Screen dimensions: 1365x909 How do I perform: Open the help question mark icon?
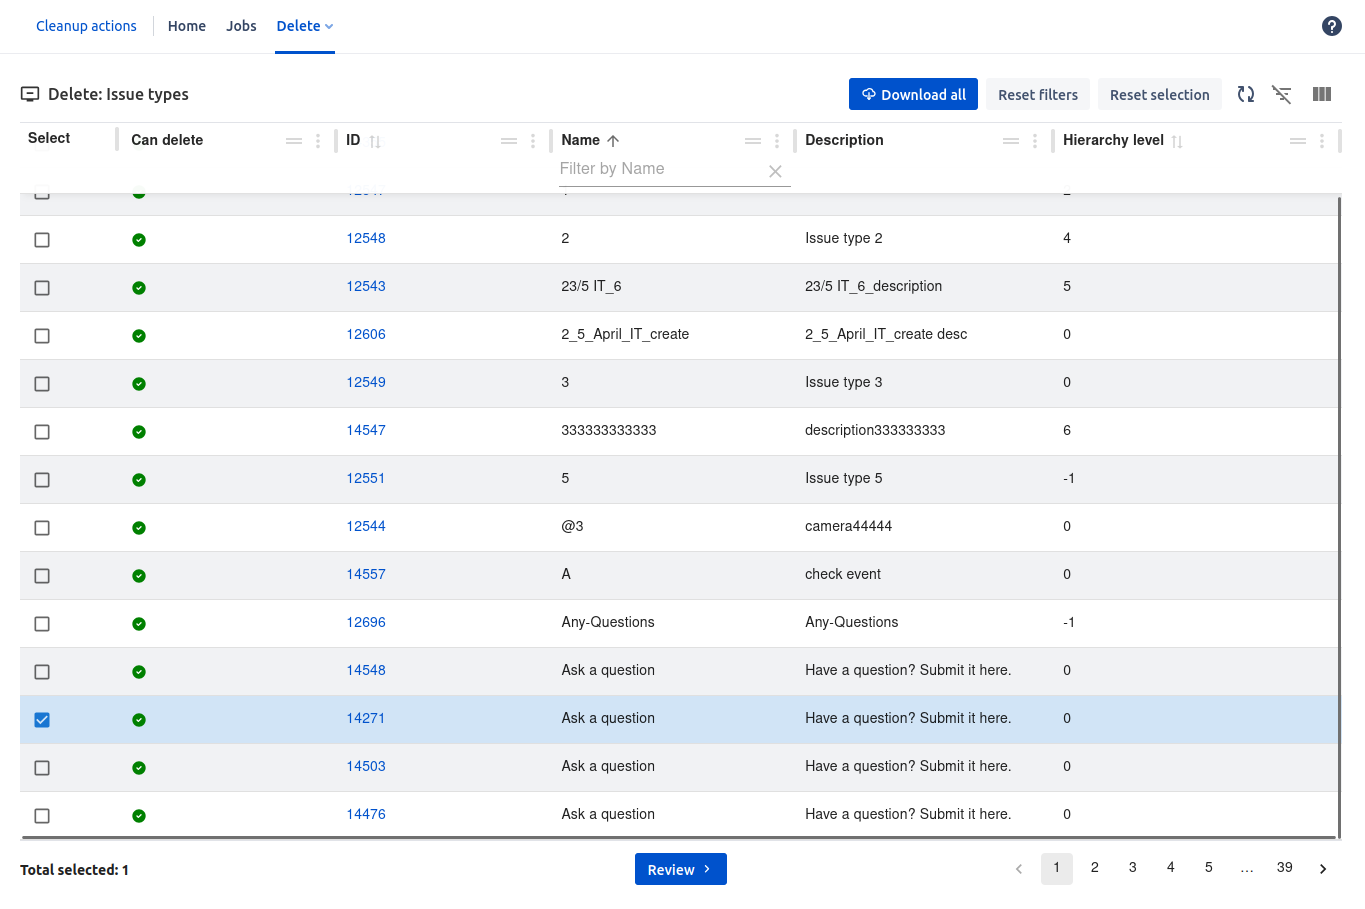coord(1331,26)
